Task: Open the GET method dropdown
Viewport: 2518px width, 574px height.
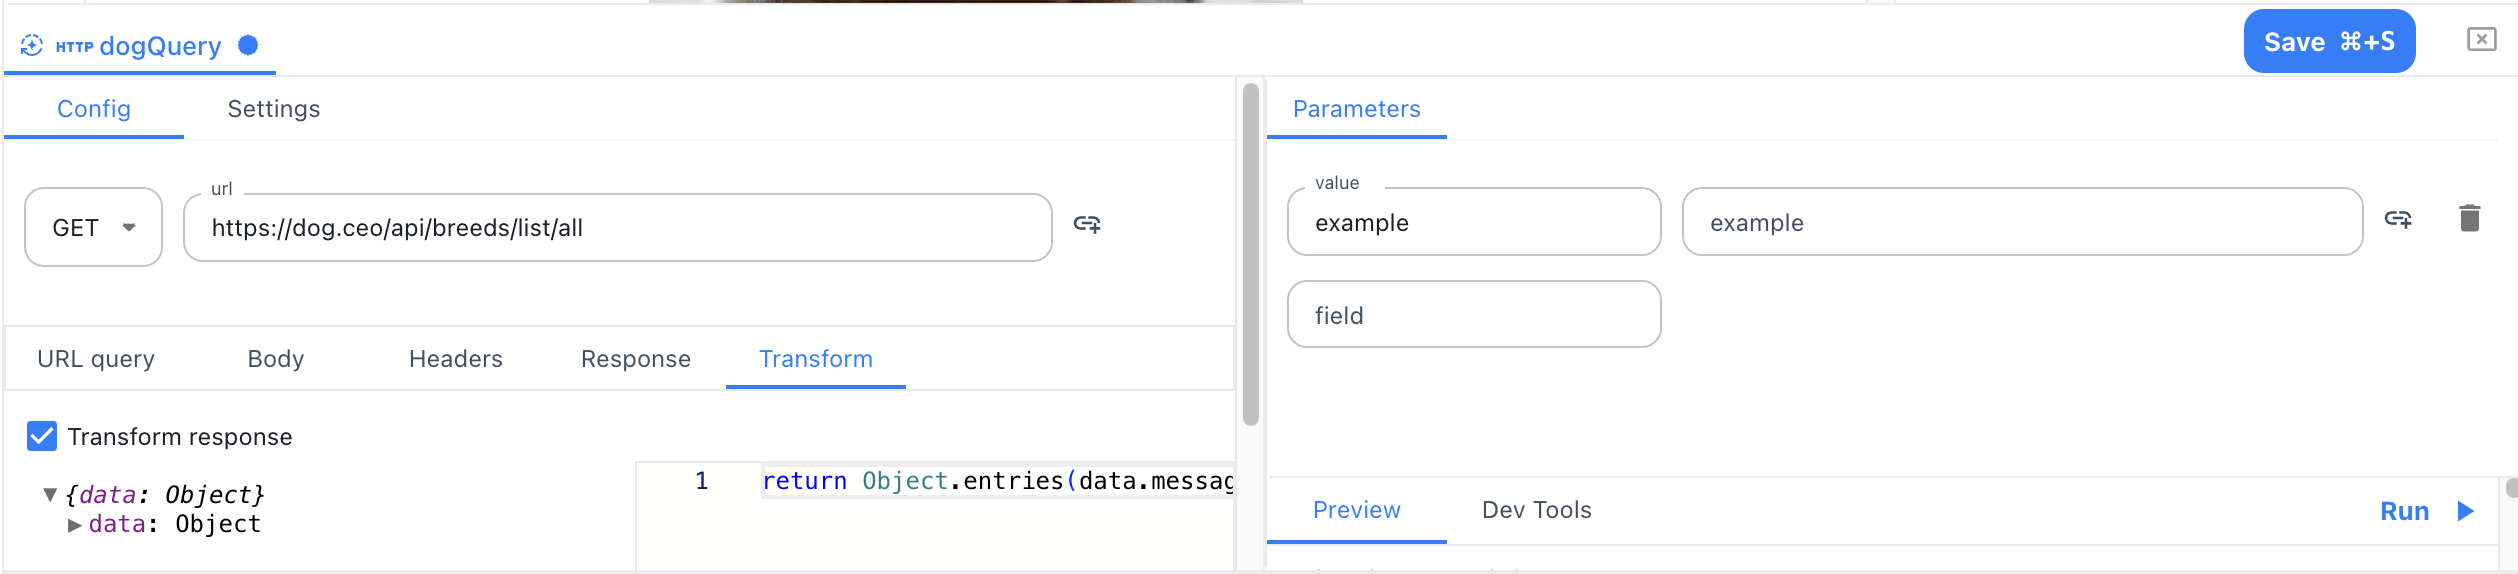Action: [x=93, y=228]
